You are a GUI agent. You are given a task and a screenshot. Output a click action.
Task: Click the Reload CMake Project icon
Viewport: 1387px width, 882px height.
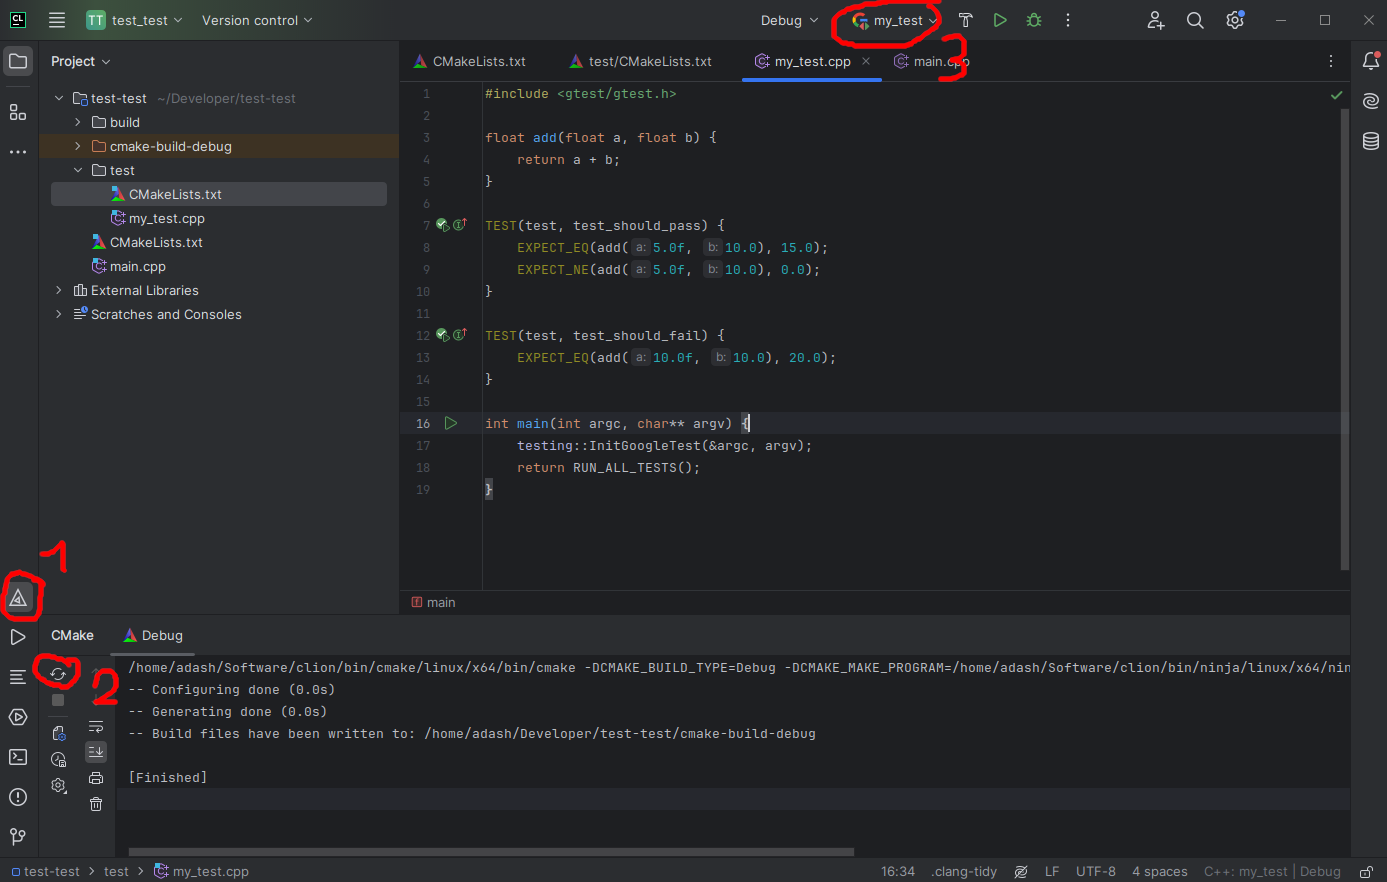pyautogui.click(x=58, y=674)
